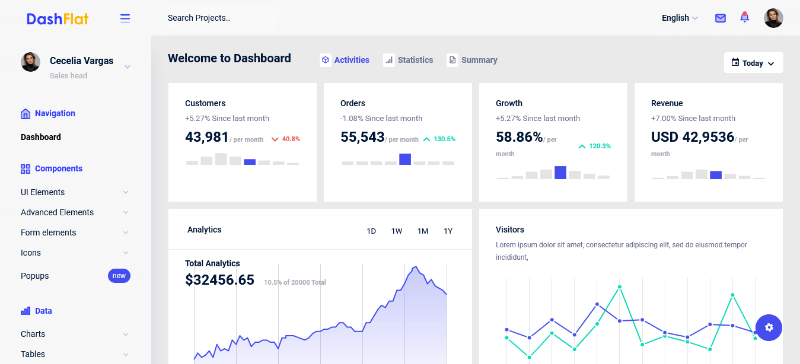Click the $32456.65 total analytics value
The image size is (800, 364).
tap(219, 280)
